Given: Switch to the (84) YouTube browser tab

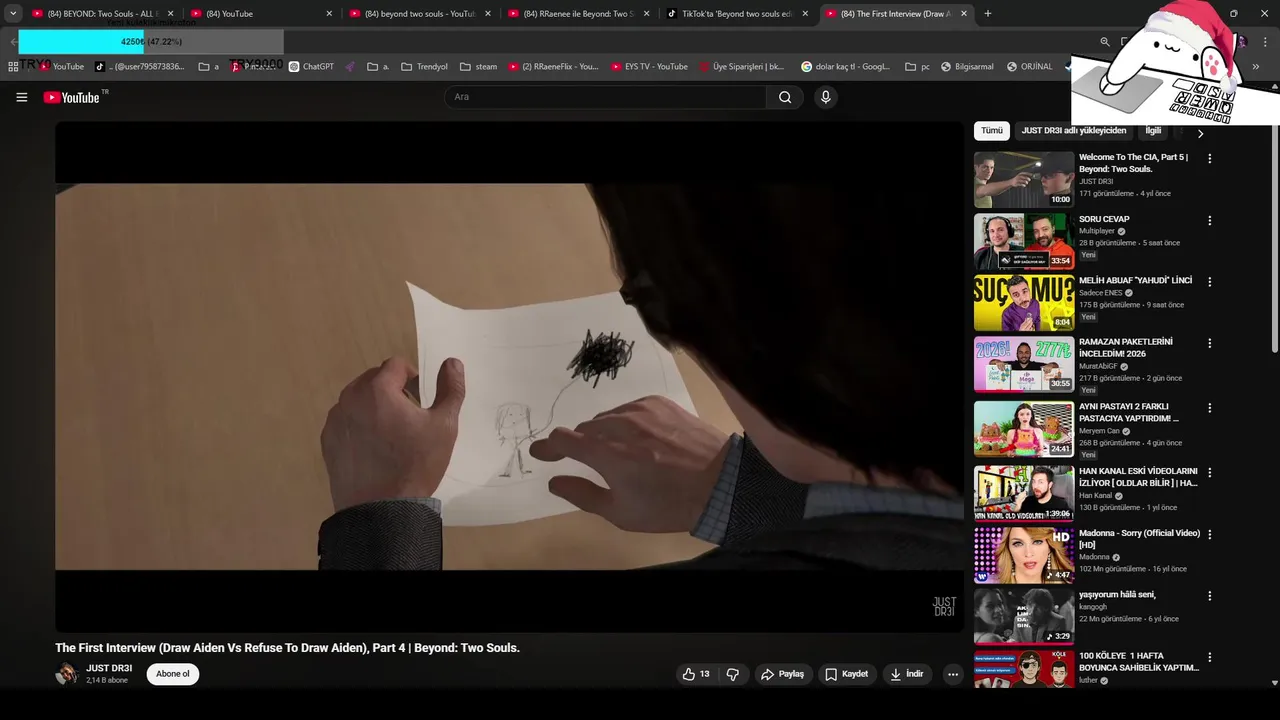Looking at the screenshot, I should coord(260,14).
